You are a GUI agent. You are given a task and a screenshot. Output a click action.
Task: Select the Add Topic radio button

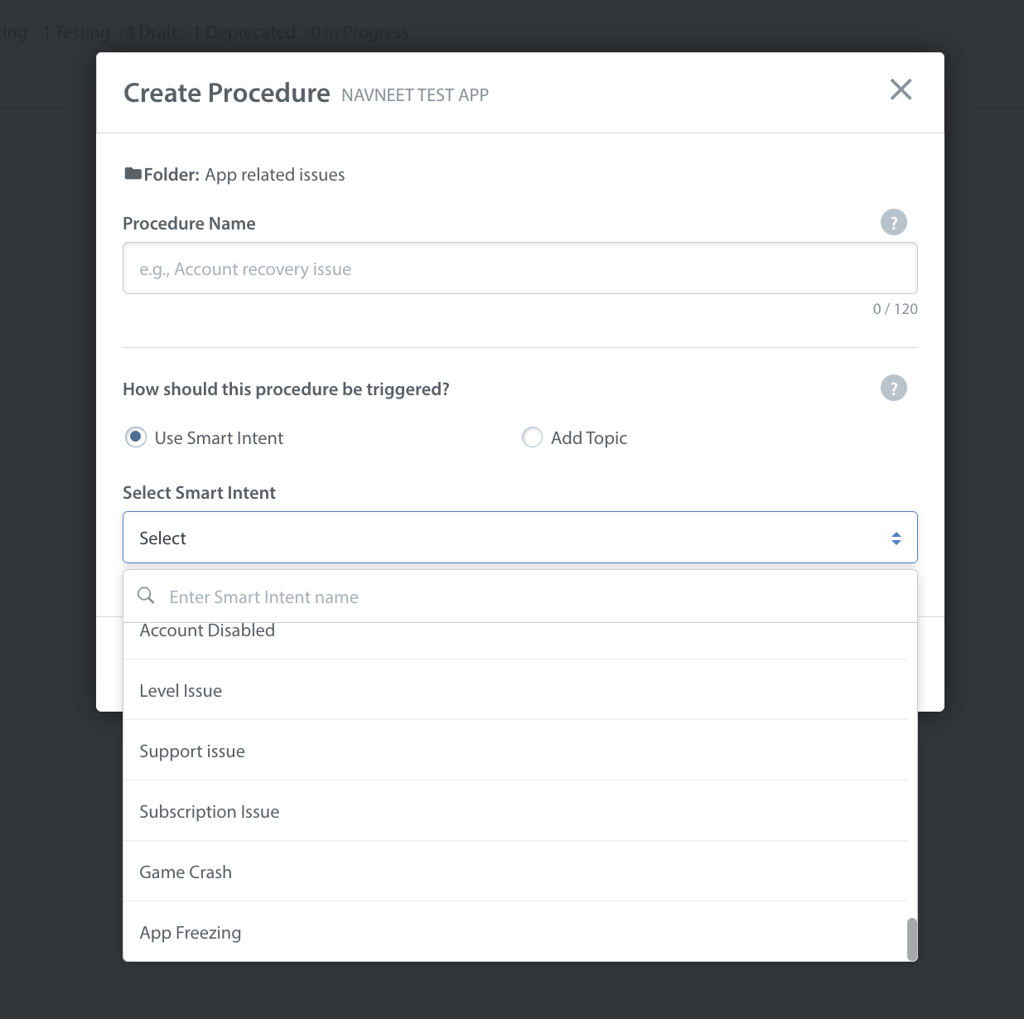[x=532, y=438]
